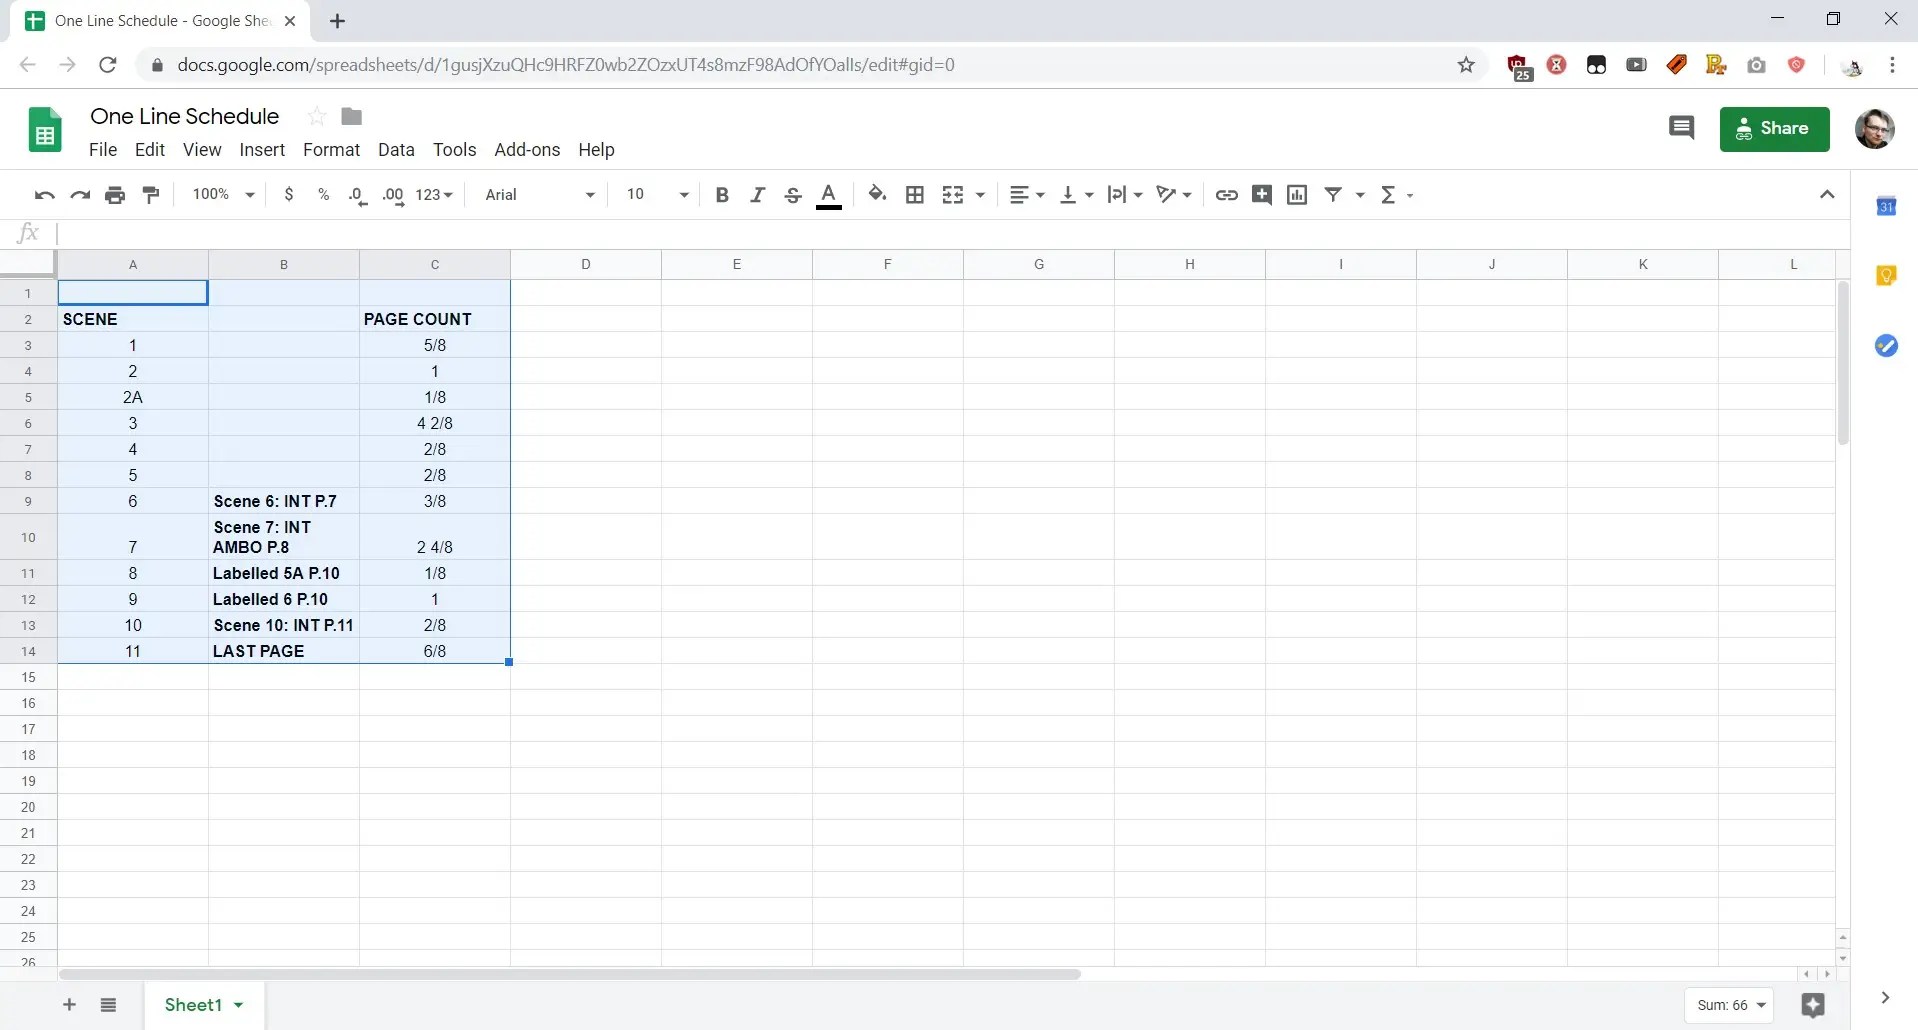Open the Tools menu
This screenshot has width=1918, height=1030.
454,150
